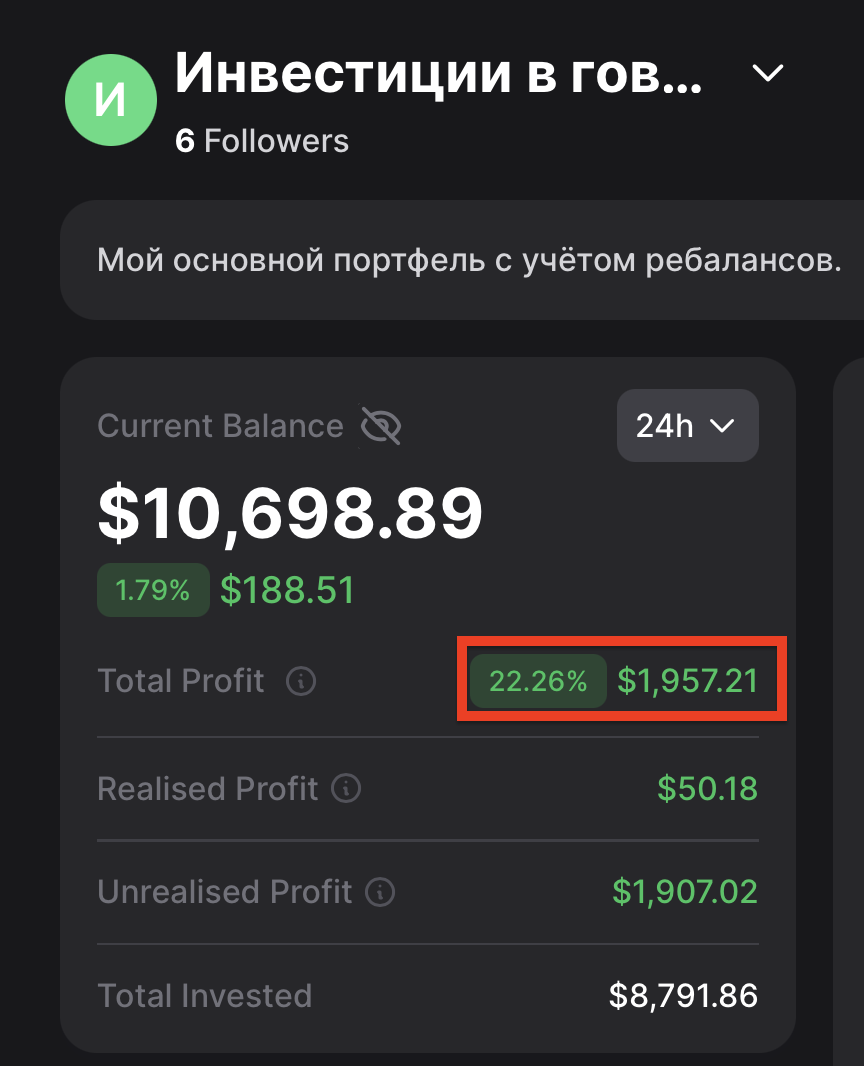Click the $8,791.86 total invested value
Image resolution: width=864 pixels, height=1066 pixels.
click(x=683, y=996)
